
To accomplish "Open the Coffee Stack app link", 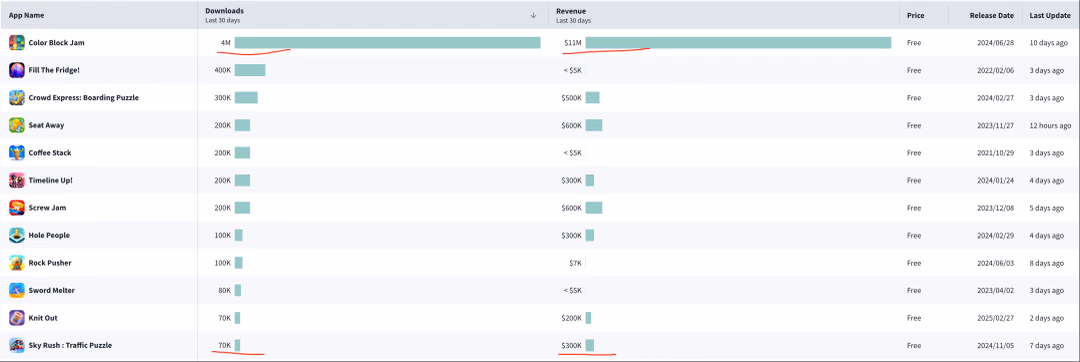I will (x=50, y=153).
